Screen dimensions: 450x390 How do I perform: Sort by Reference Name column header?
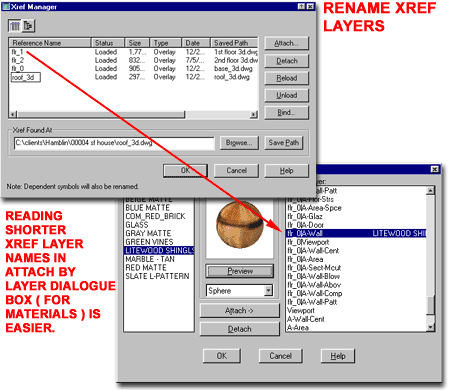point(50,43)
